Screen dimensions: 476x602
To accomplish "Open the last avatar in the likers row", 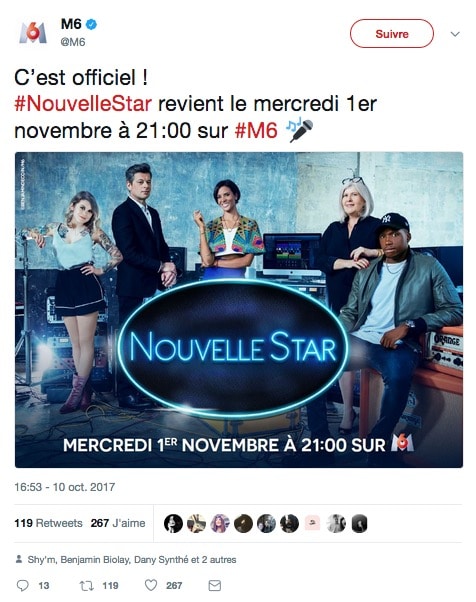I will pyautogui.click(x=359, y=524).
